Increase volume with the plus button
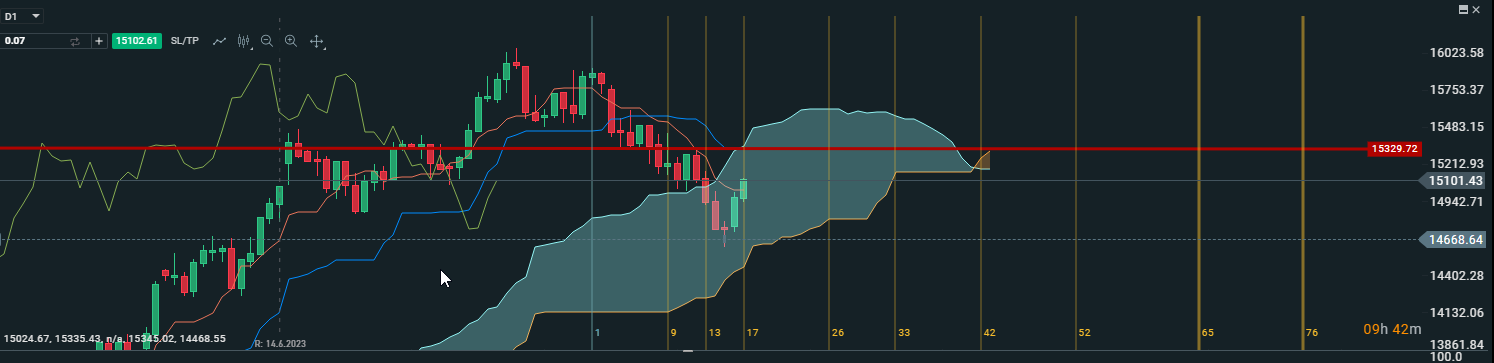1494x363 pixels. tap(99, 41)
